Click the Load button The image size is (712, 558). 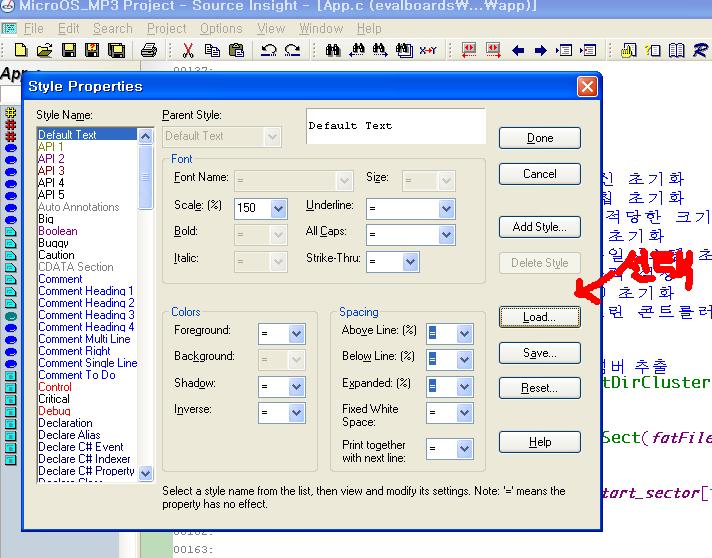click(x=539, y=317)
